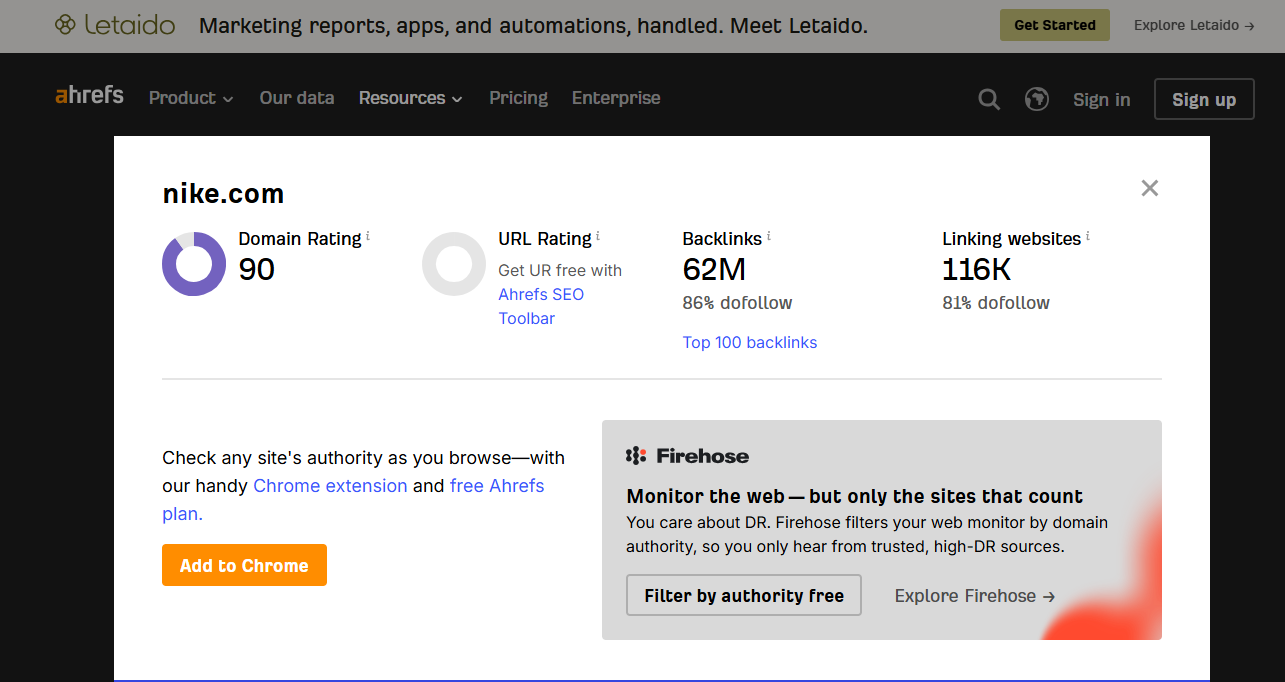Click the Monitor the web headline
This screenshot has height=682, width=1285.
point(855,496)
